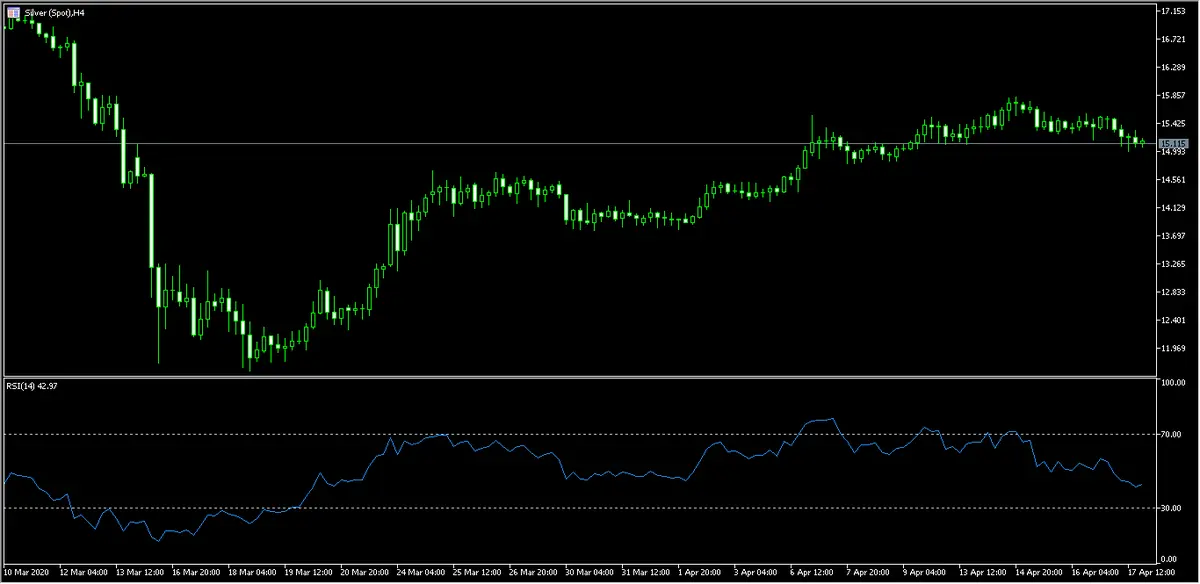The height and width of the screenshot is (584, 1200).
Task: Click the 17.153 label on price axis
Action: tap(1172, 11)
